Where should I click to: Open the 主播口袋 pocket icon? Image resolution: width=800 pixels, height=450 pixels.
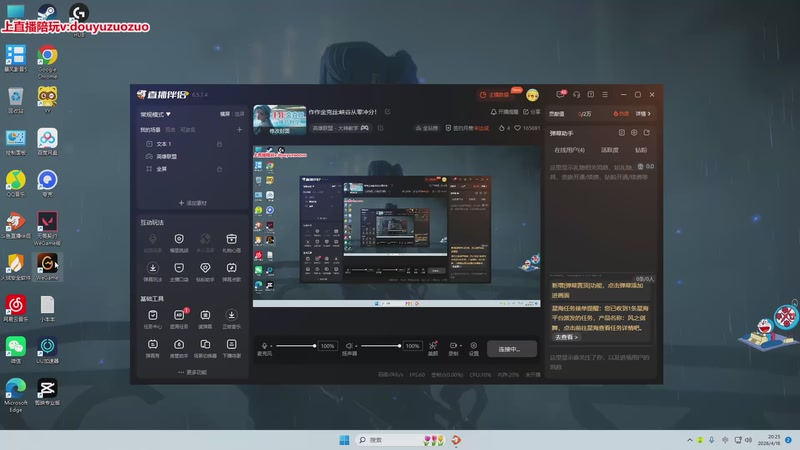[179, 268]
